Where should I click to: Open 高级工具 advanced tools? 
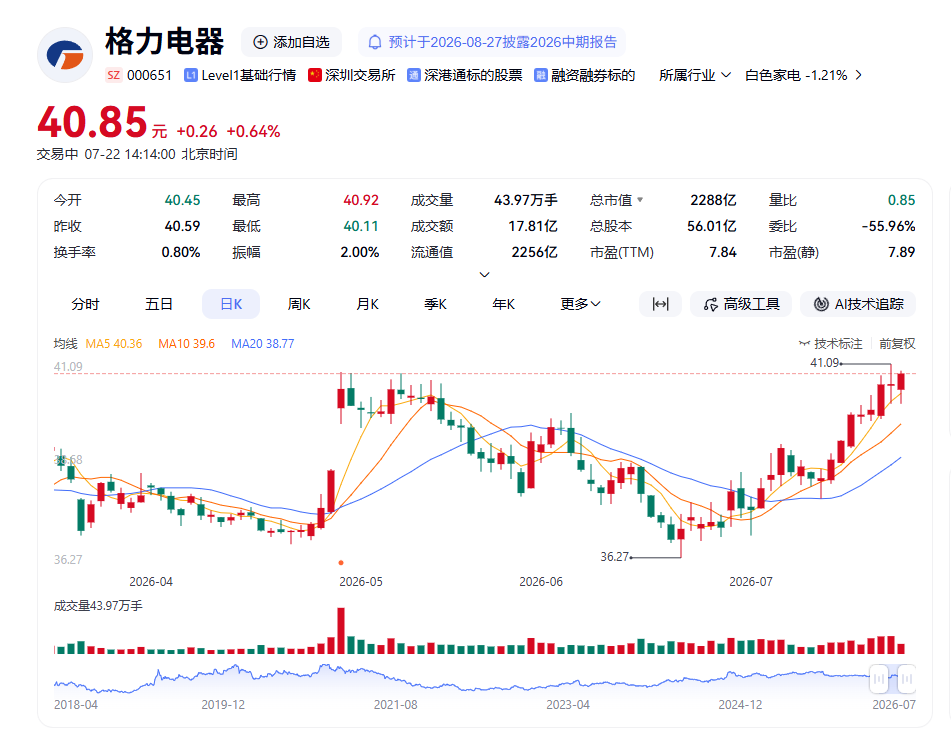click(741, 304)
